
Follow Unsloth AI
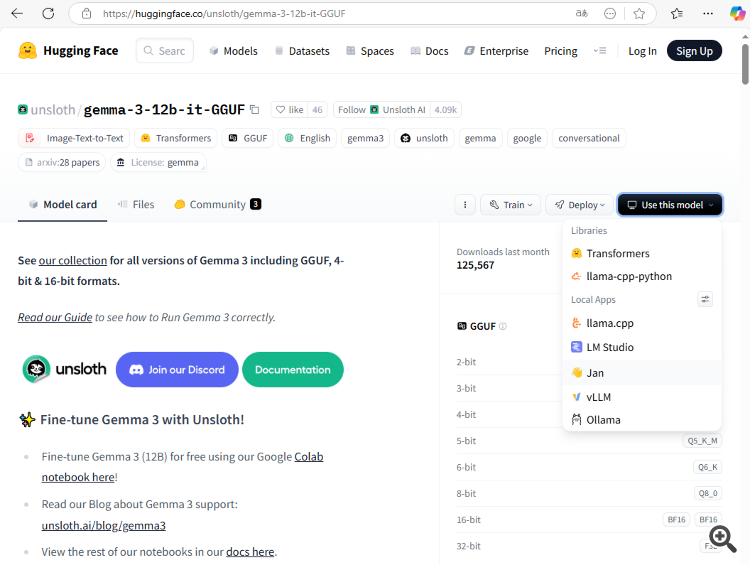click(x=382, y=110)
